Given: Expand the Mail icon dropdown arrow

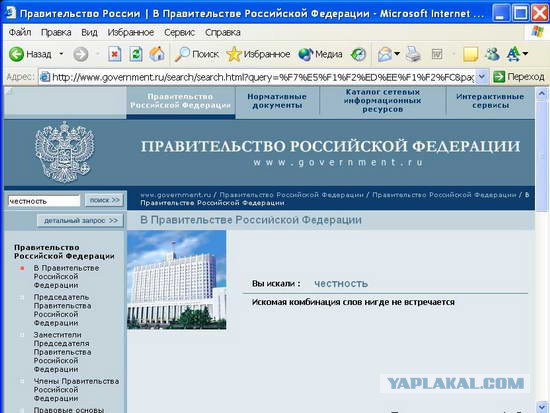Looking at the screenshot, I should (x=397, y=54).
